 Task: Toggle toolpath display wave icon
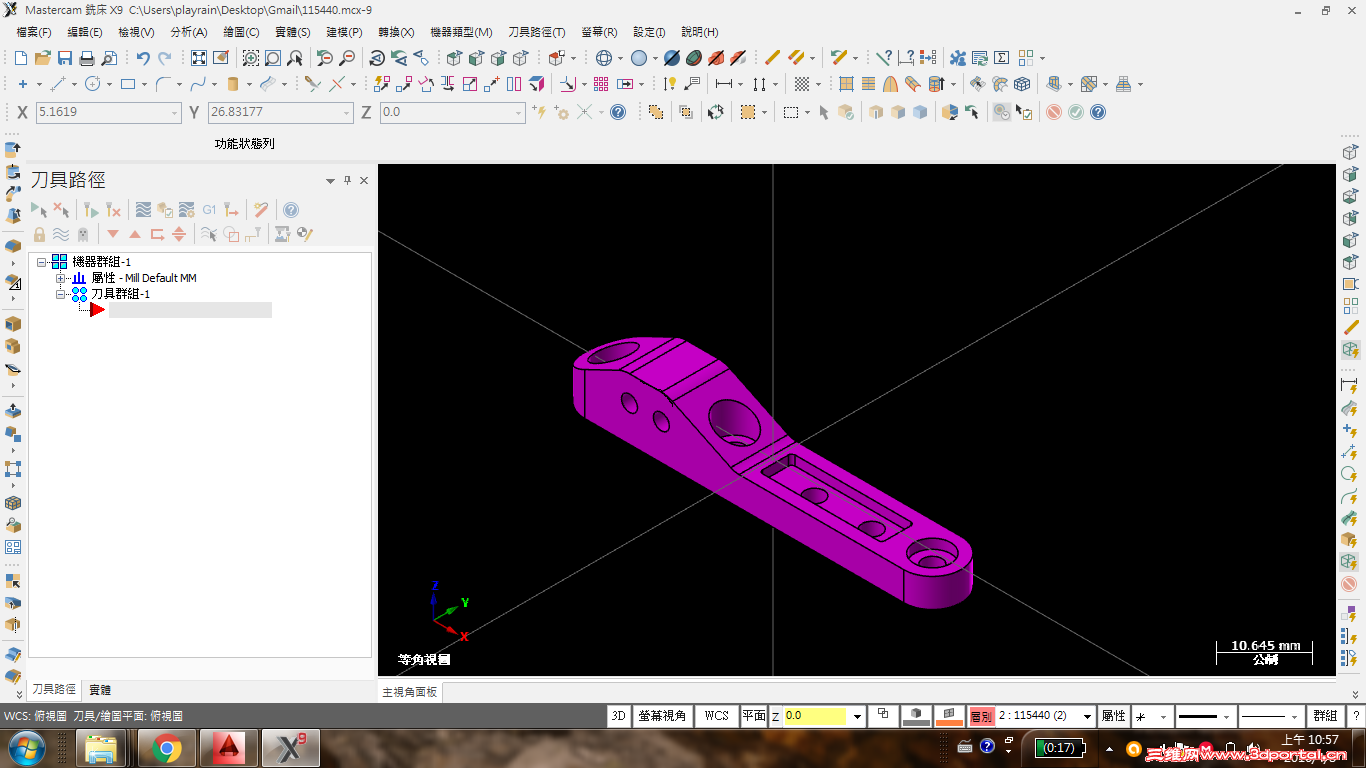[61, 234]
